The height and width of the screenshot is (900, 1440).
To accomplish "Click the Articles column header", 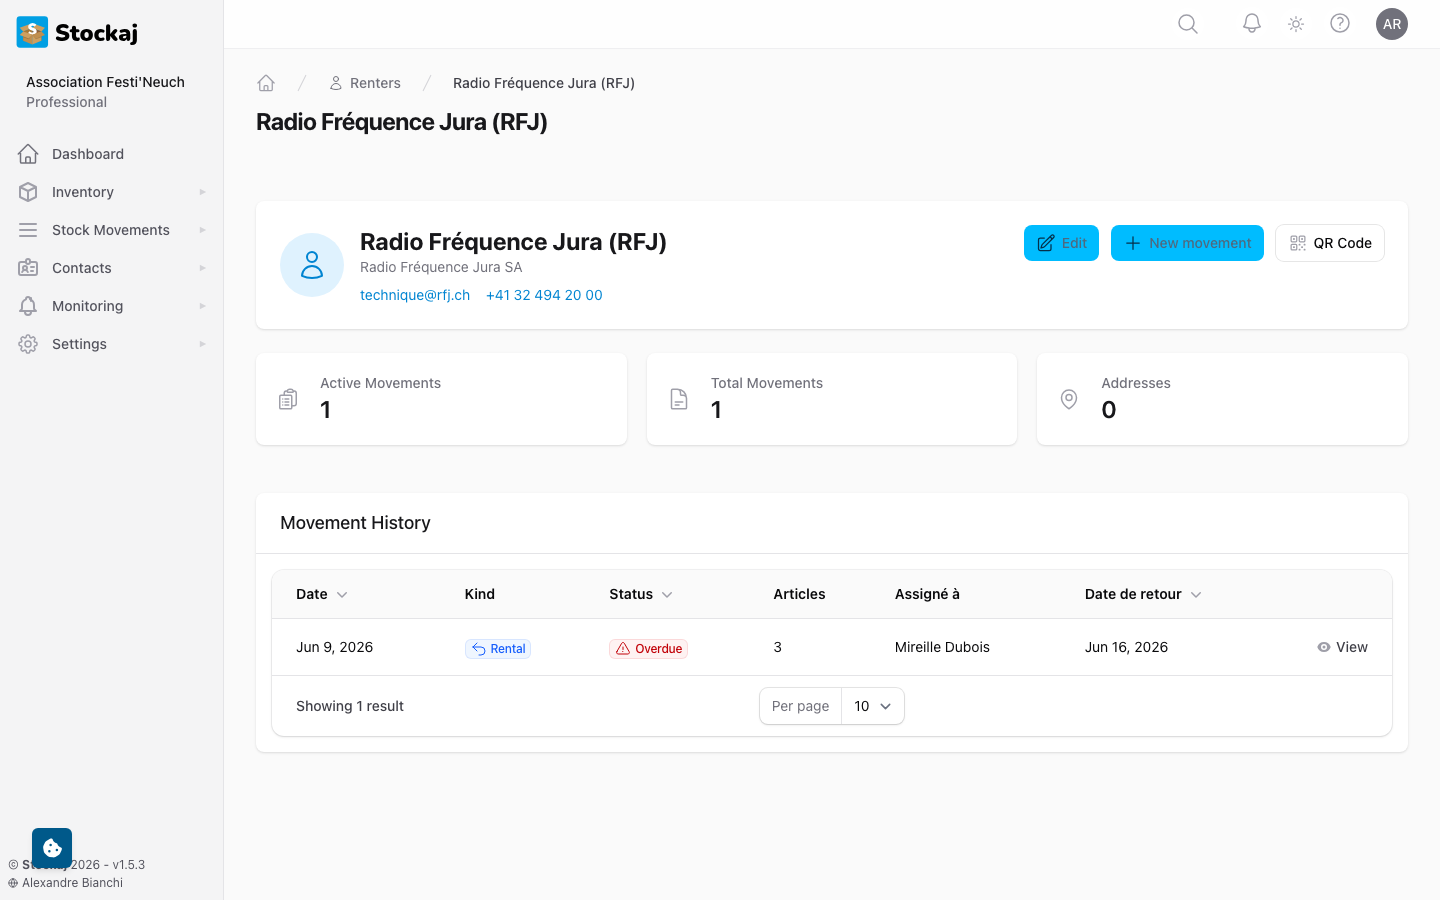I will coord(799,594).
